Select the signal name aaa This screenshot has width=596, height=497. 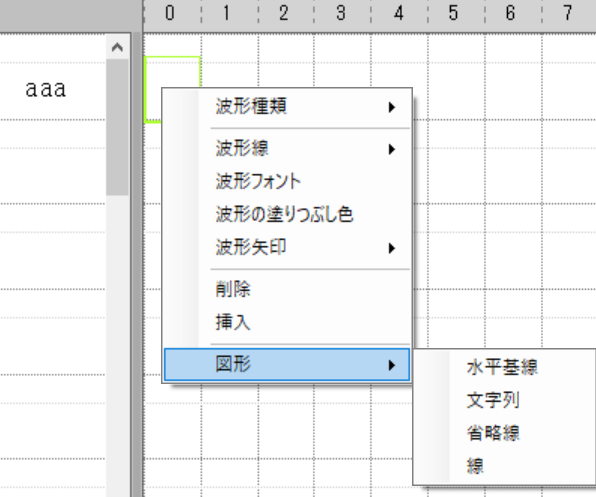(x=46, y=90)
